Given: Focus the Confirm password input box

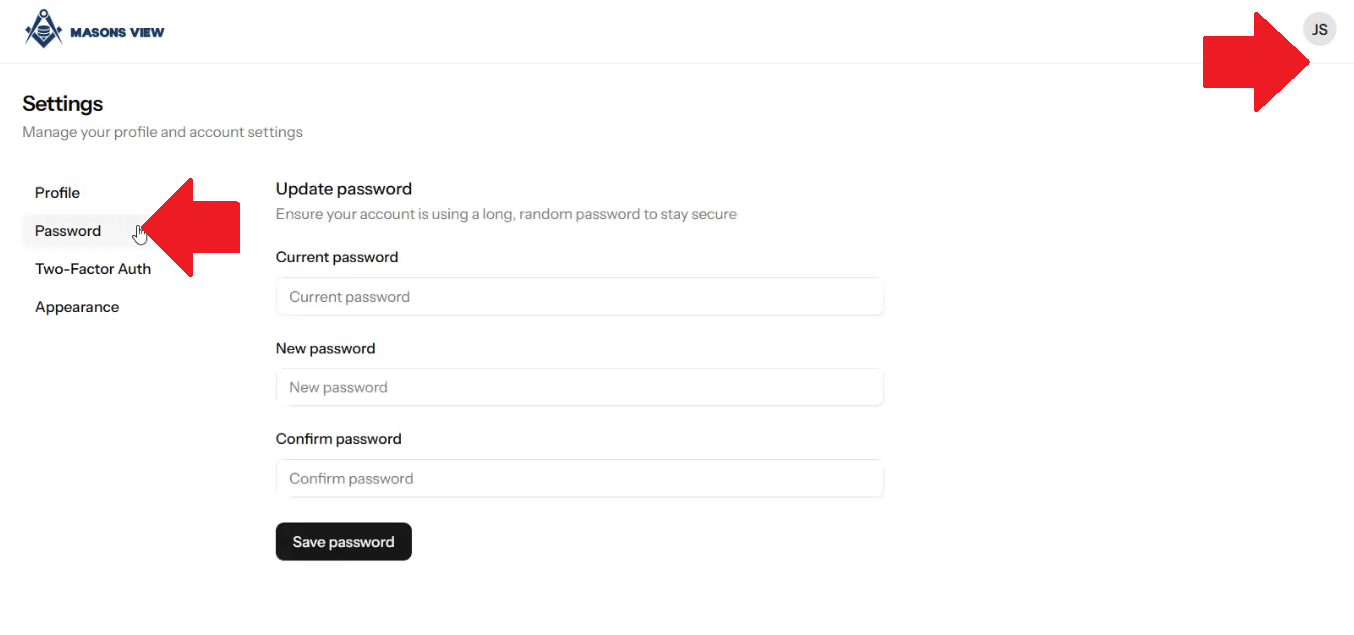Looking at the screenshot, I should tap(579, 479).
